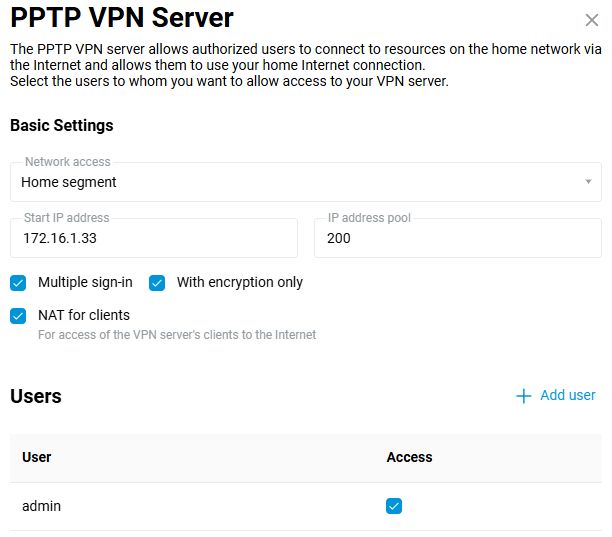Click the With encryption only label text
The height and width of the screenshot is (537, 612).
(x=239, y=282)
